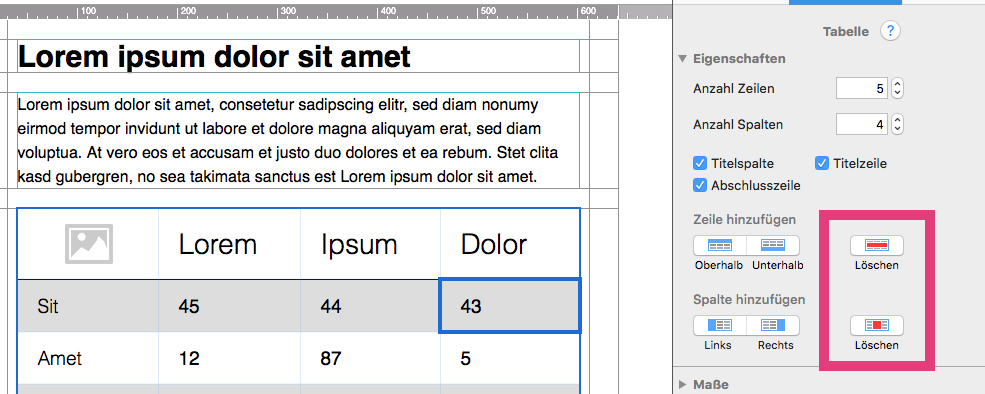Expand the Maße section

coord(683,385)
